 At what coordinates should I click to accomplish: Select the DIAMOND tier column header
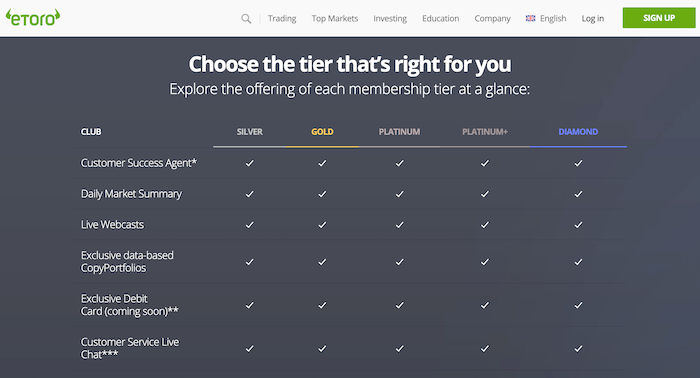[x=578, y=132]
